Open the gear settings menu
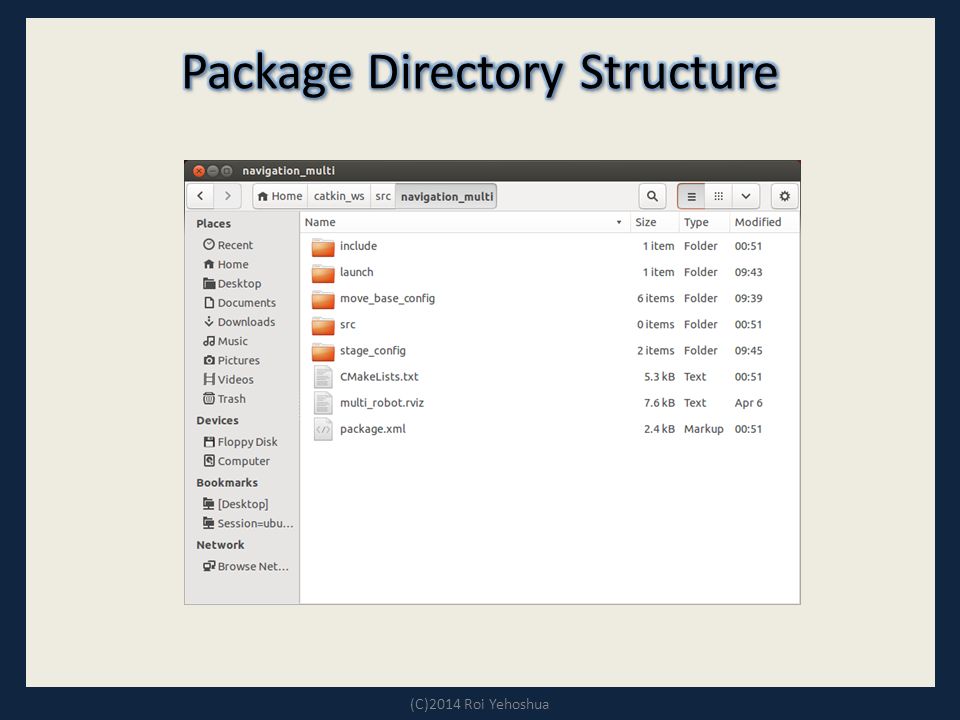The image size is (960, 720). click(x=784, y=196)
